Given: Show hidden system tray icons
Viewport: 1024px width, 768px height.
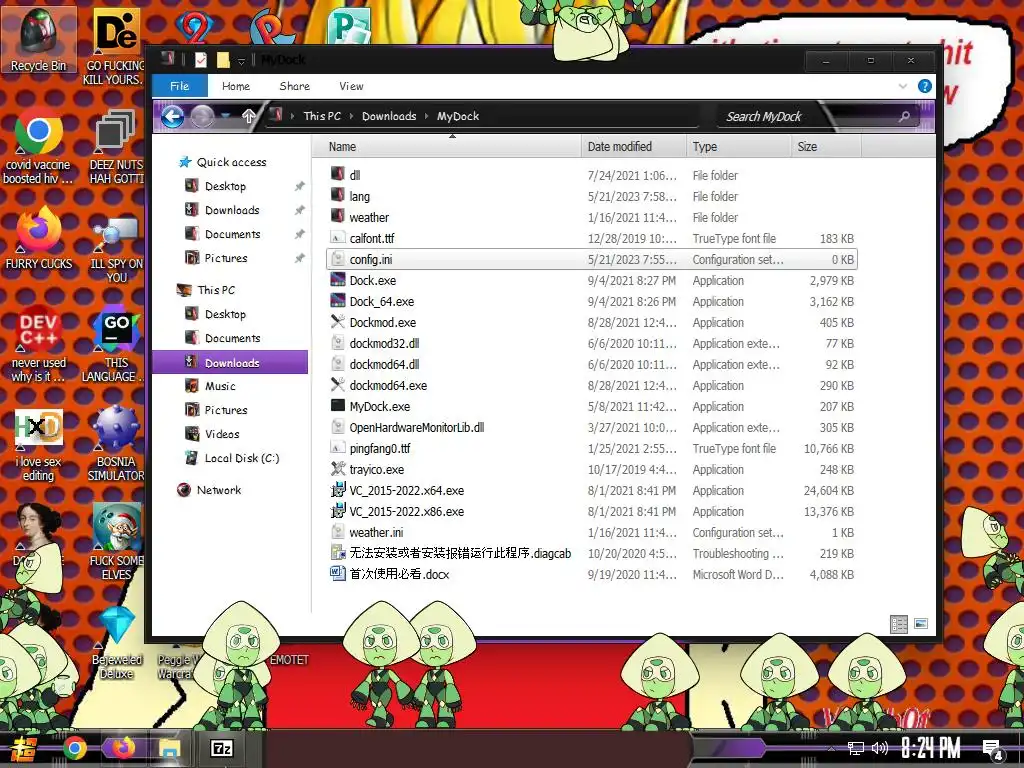Looking at the screenshot, I should (831, 748).
